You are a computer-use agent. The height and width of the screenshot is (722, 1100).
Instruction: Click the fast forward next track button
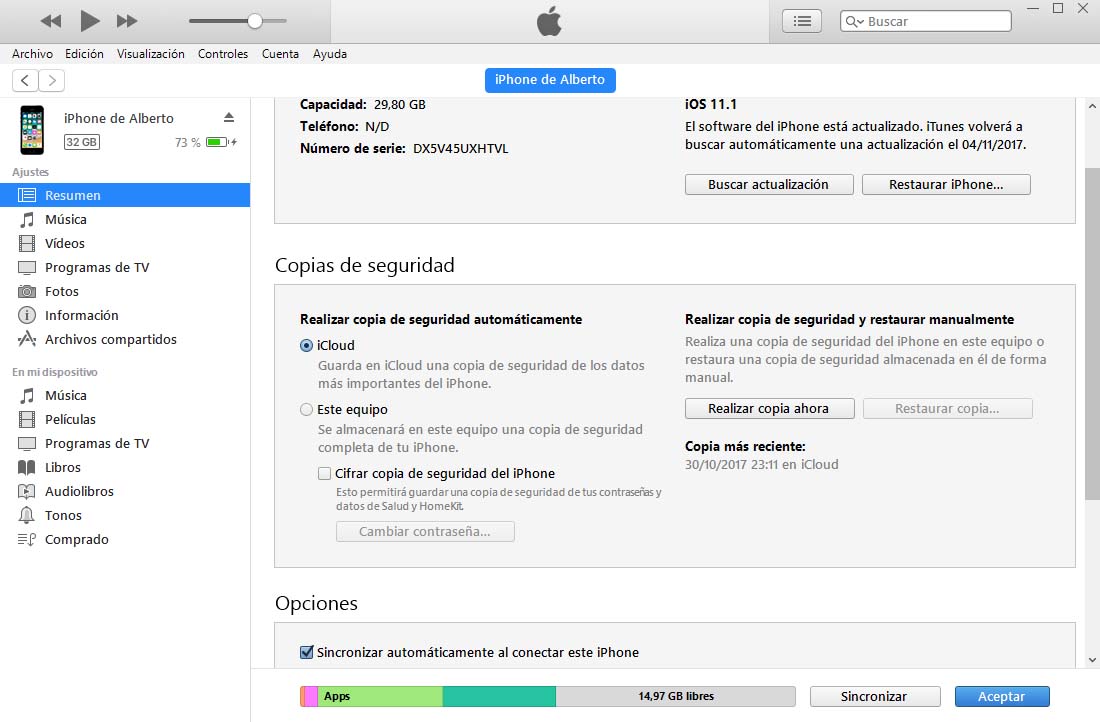(127, 21)
